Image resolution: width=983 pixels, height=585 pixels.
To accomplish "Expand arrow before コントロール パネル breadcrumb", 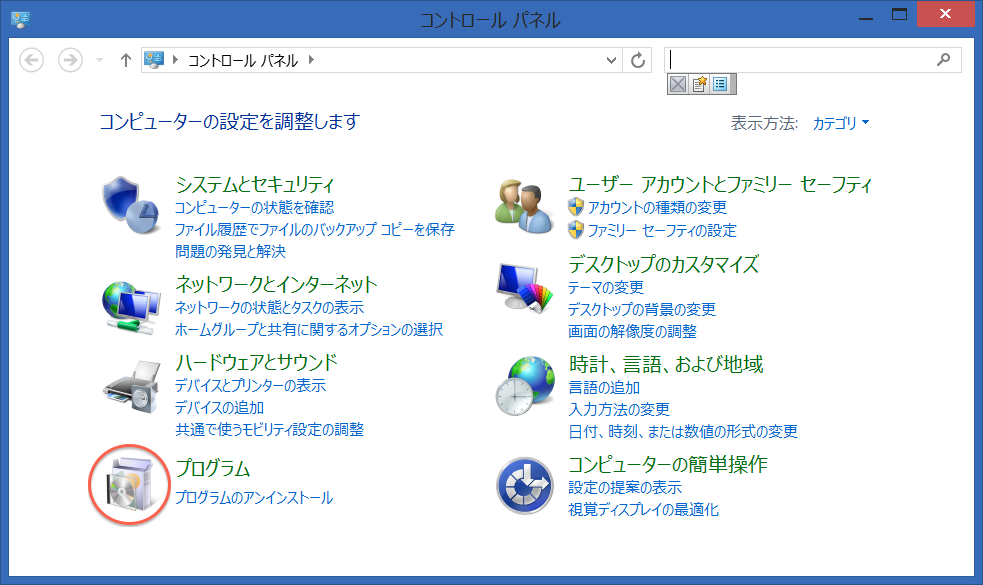I will point(176,60).
